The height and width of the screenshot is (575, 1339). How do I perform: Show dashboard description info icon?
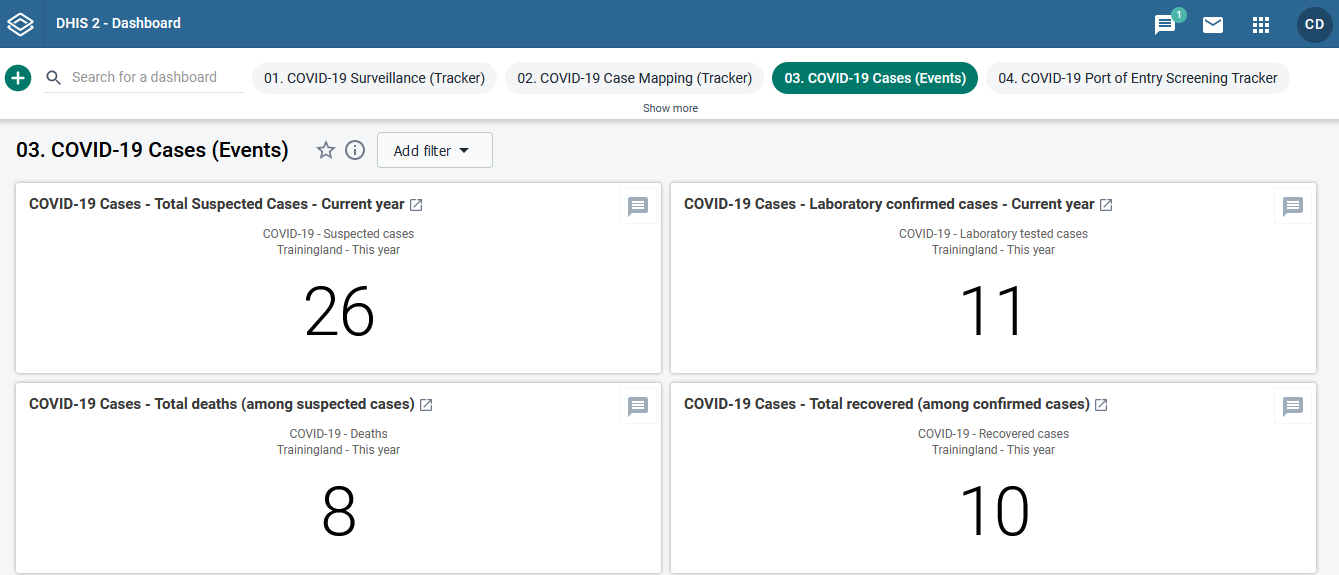[x=355, y=150]
